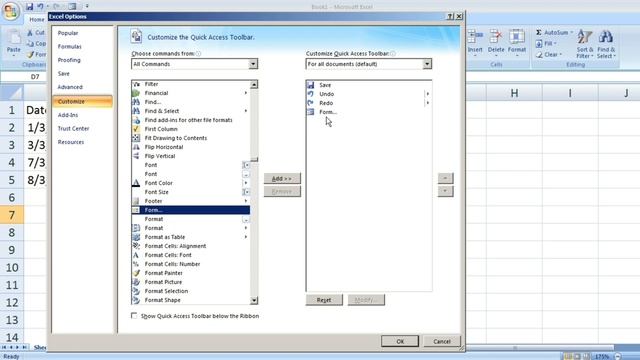640x360 pixels.
Task: Expand Redo item arrow in toolbar list
Action: click(427, 103)
